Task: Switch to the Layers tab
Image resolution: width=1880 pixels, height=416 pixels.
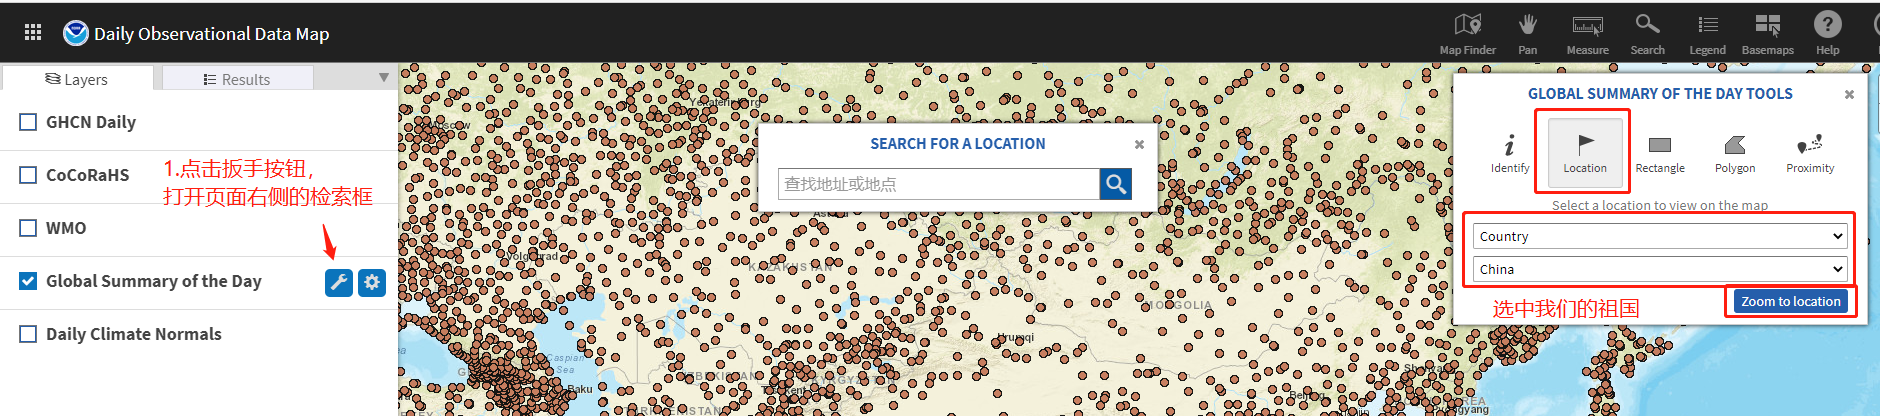Action: (77, 79)
